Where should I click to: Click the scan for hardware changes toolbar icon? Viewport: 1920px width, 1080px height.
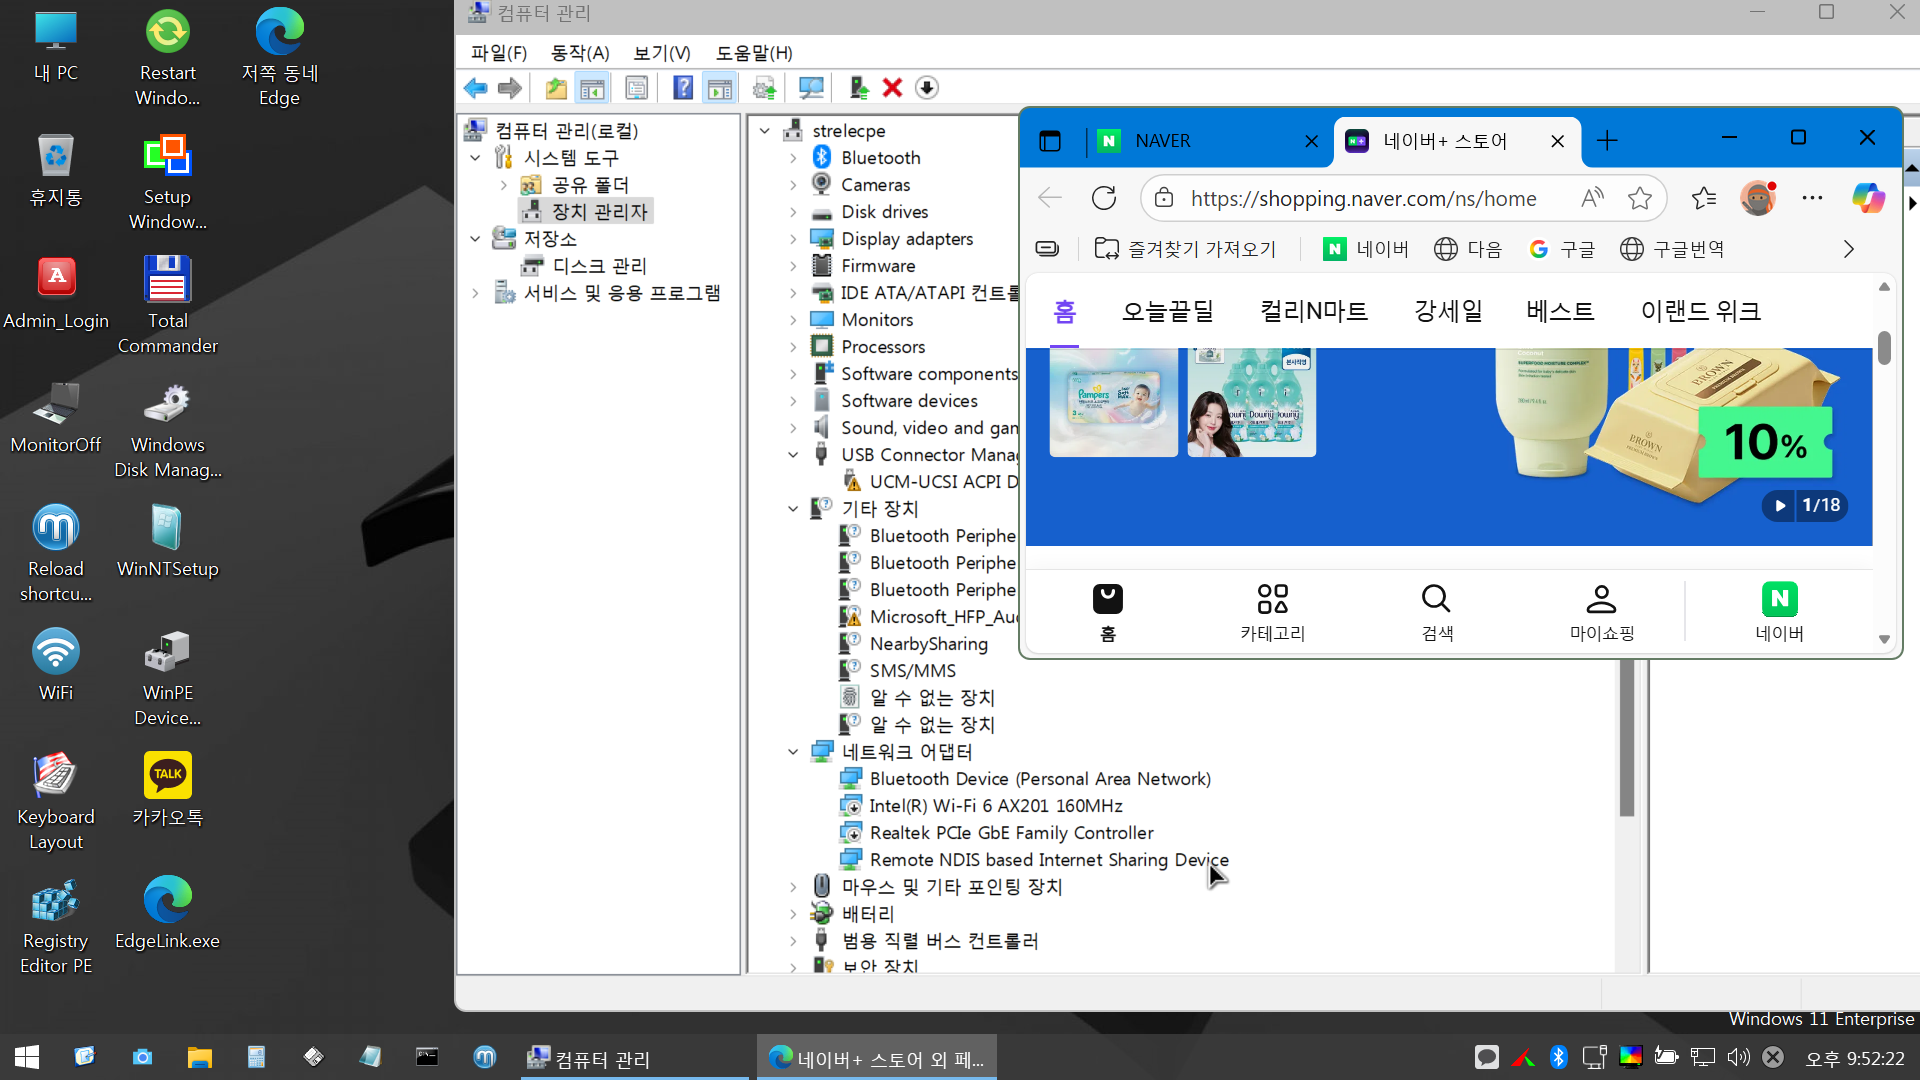(811, 88)
